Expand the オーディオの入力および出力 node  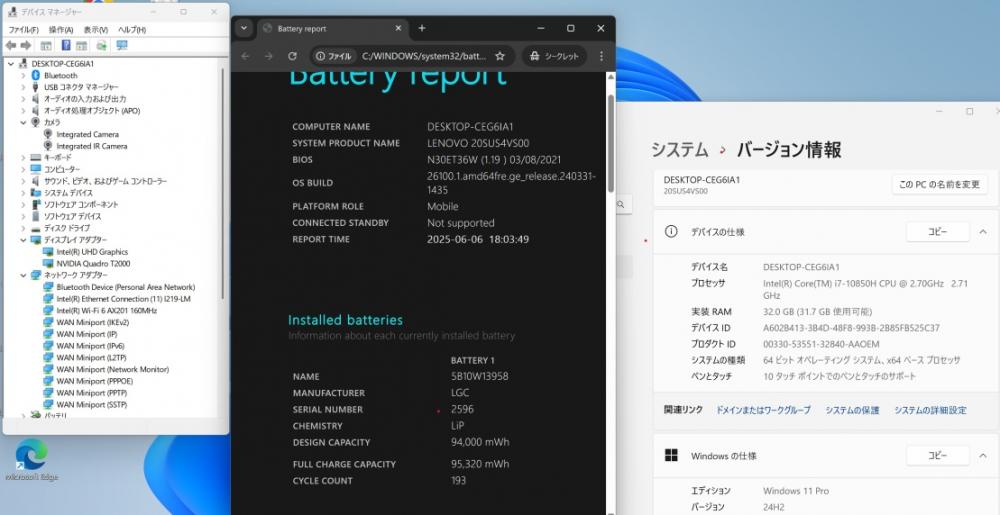[x=24, y=99]
